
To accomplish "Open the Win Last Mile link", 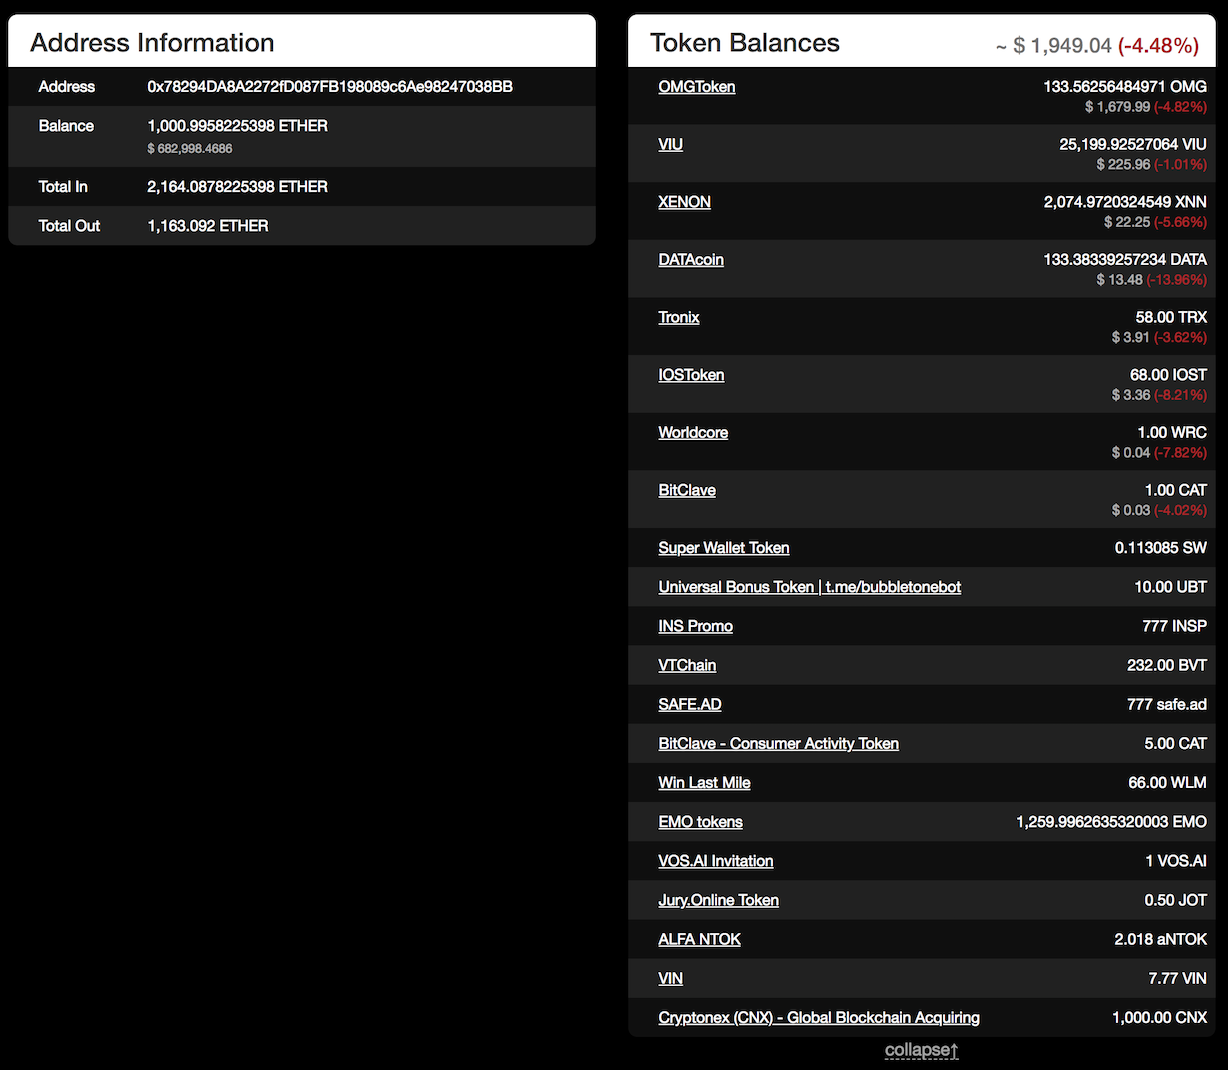I will pos(704,783).
